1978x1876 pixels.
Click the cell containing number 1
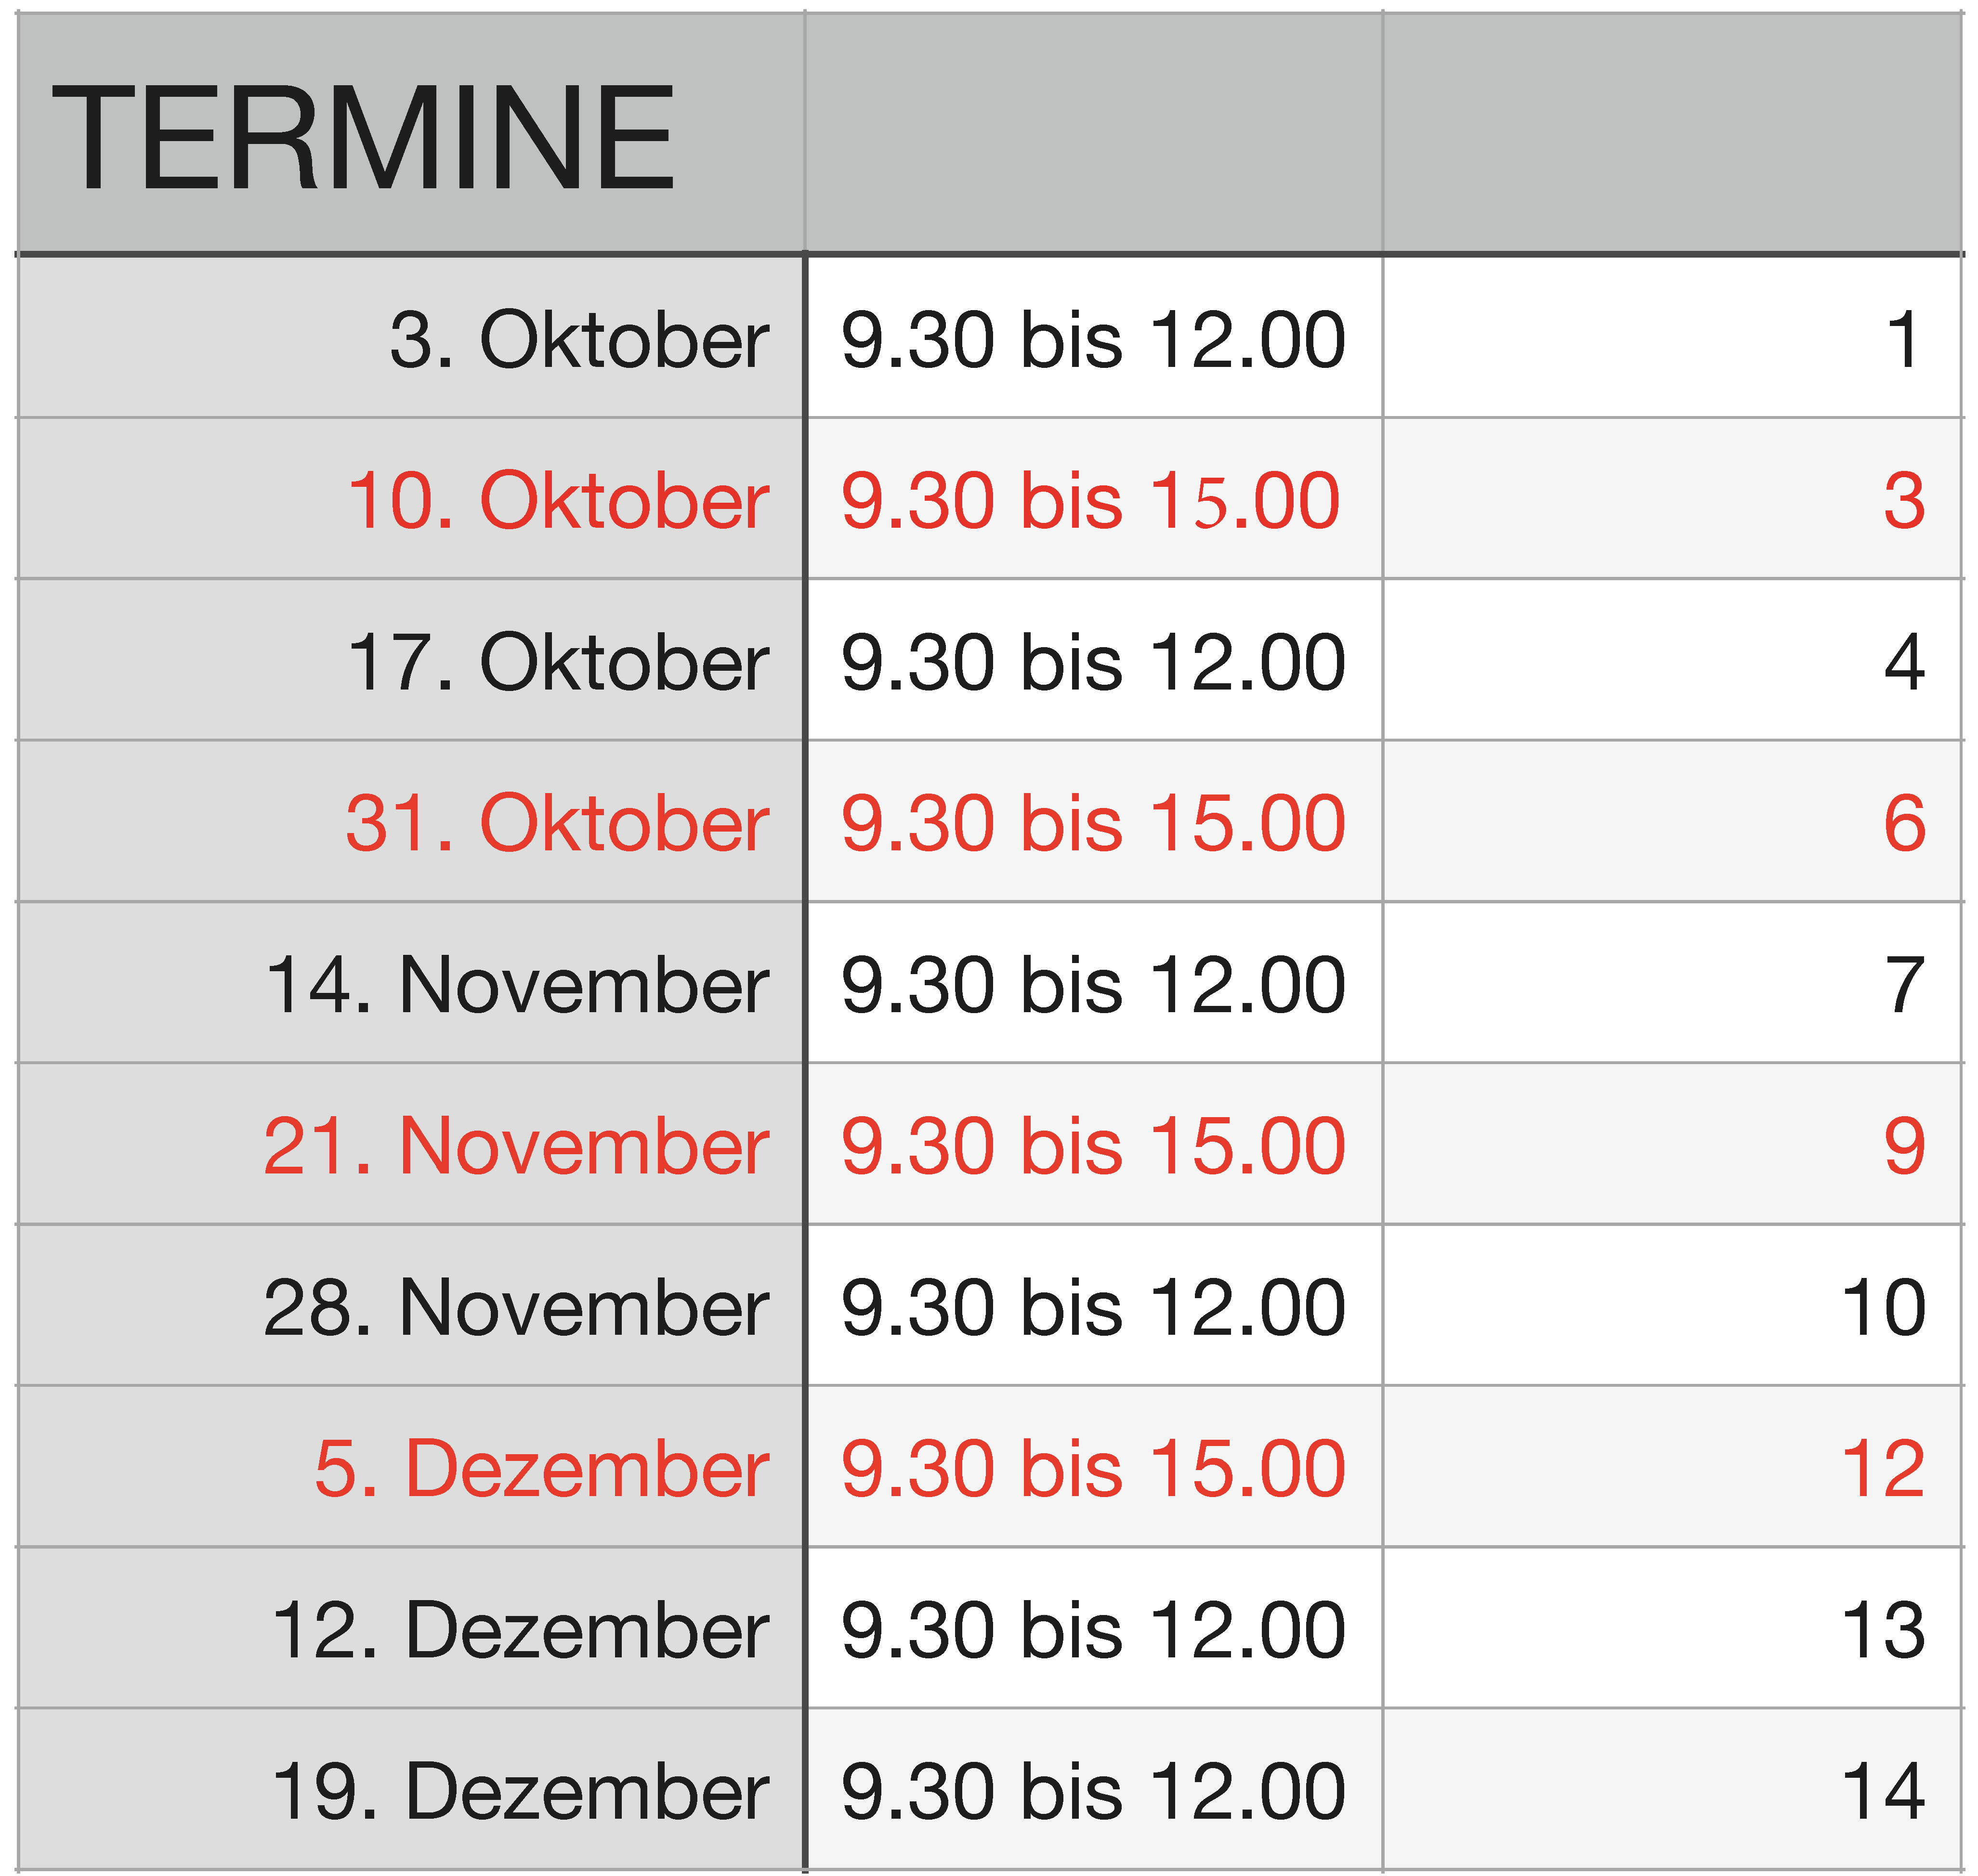tap(1672, 337)
